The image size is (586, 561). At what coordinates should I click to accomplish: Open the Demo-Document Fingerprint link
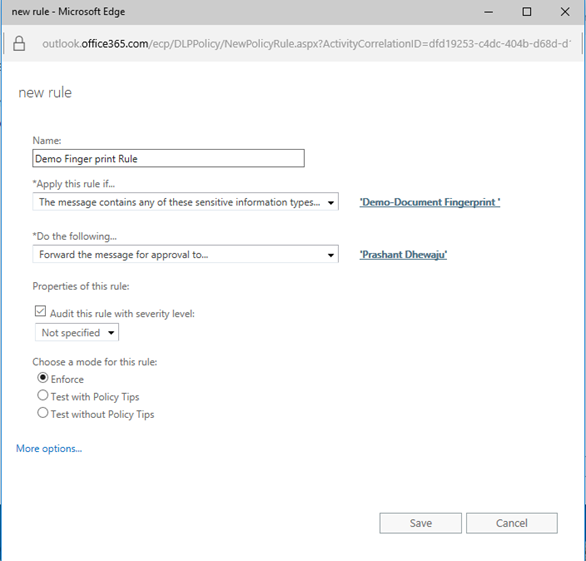point(430,202)
